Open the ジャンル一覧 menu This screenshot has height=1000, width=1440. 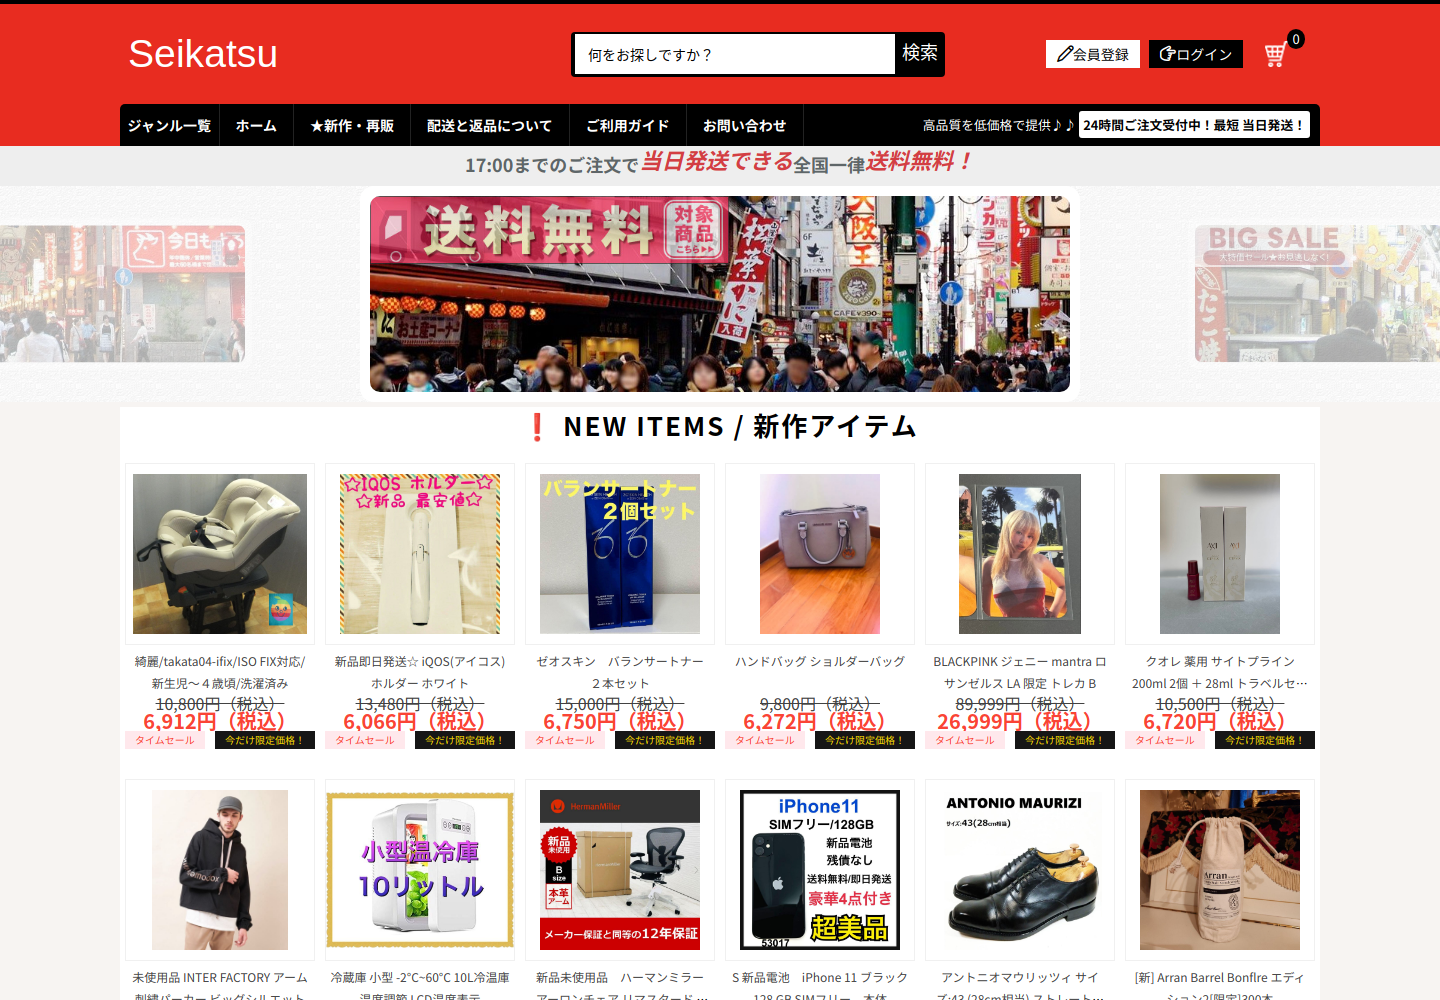coord(169,126)
